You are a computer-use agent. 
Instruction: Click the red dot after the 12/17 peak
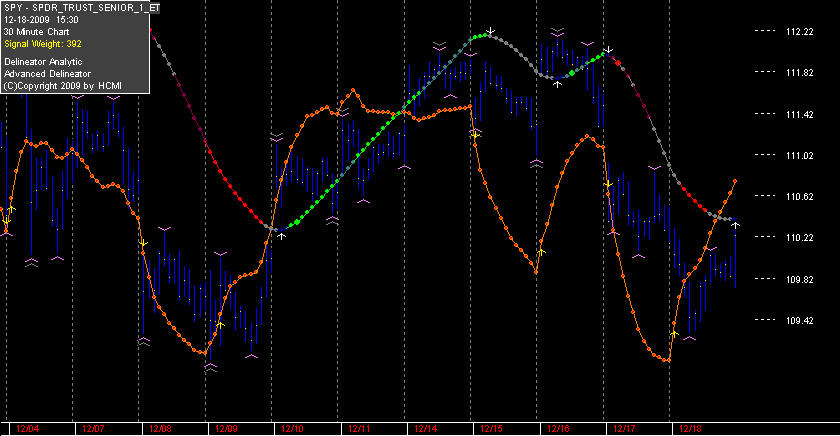click(618, 63)
